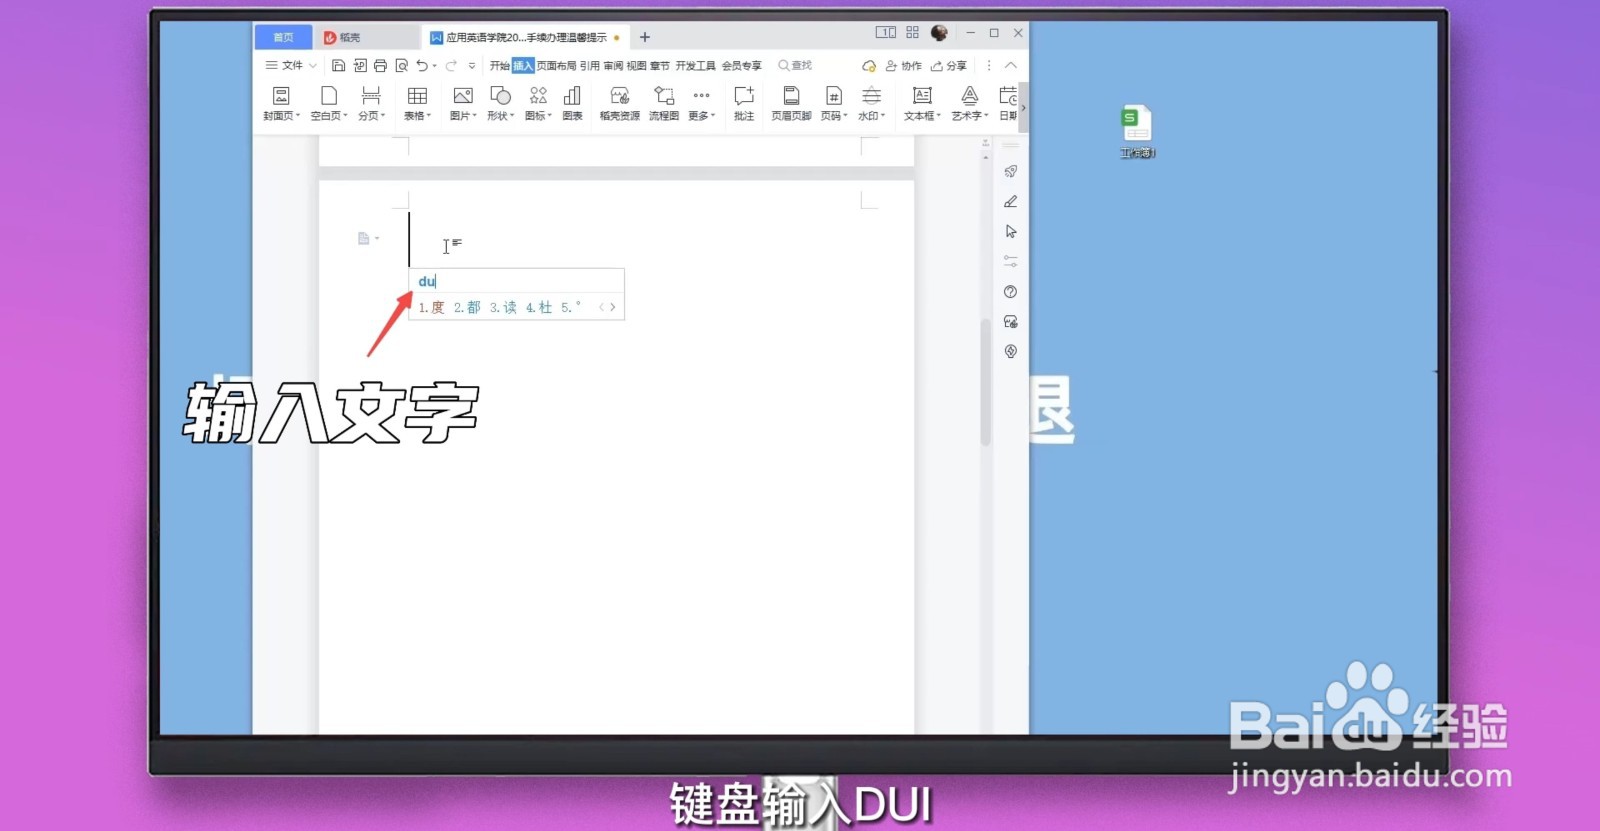The width and height of the screenshot is (1600, 831).
Task: Open the 页码 page number dropdown
Action: pyautogui.click(x=834, y=103)
